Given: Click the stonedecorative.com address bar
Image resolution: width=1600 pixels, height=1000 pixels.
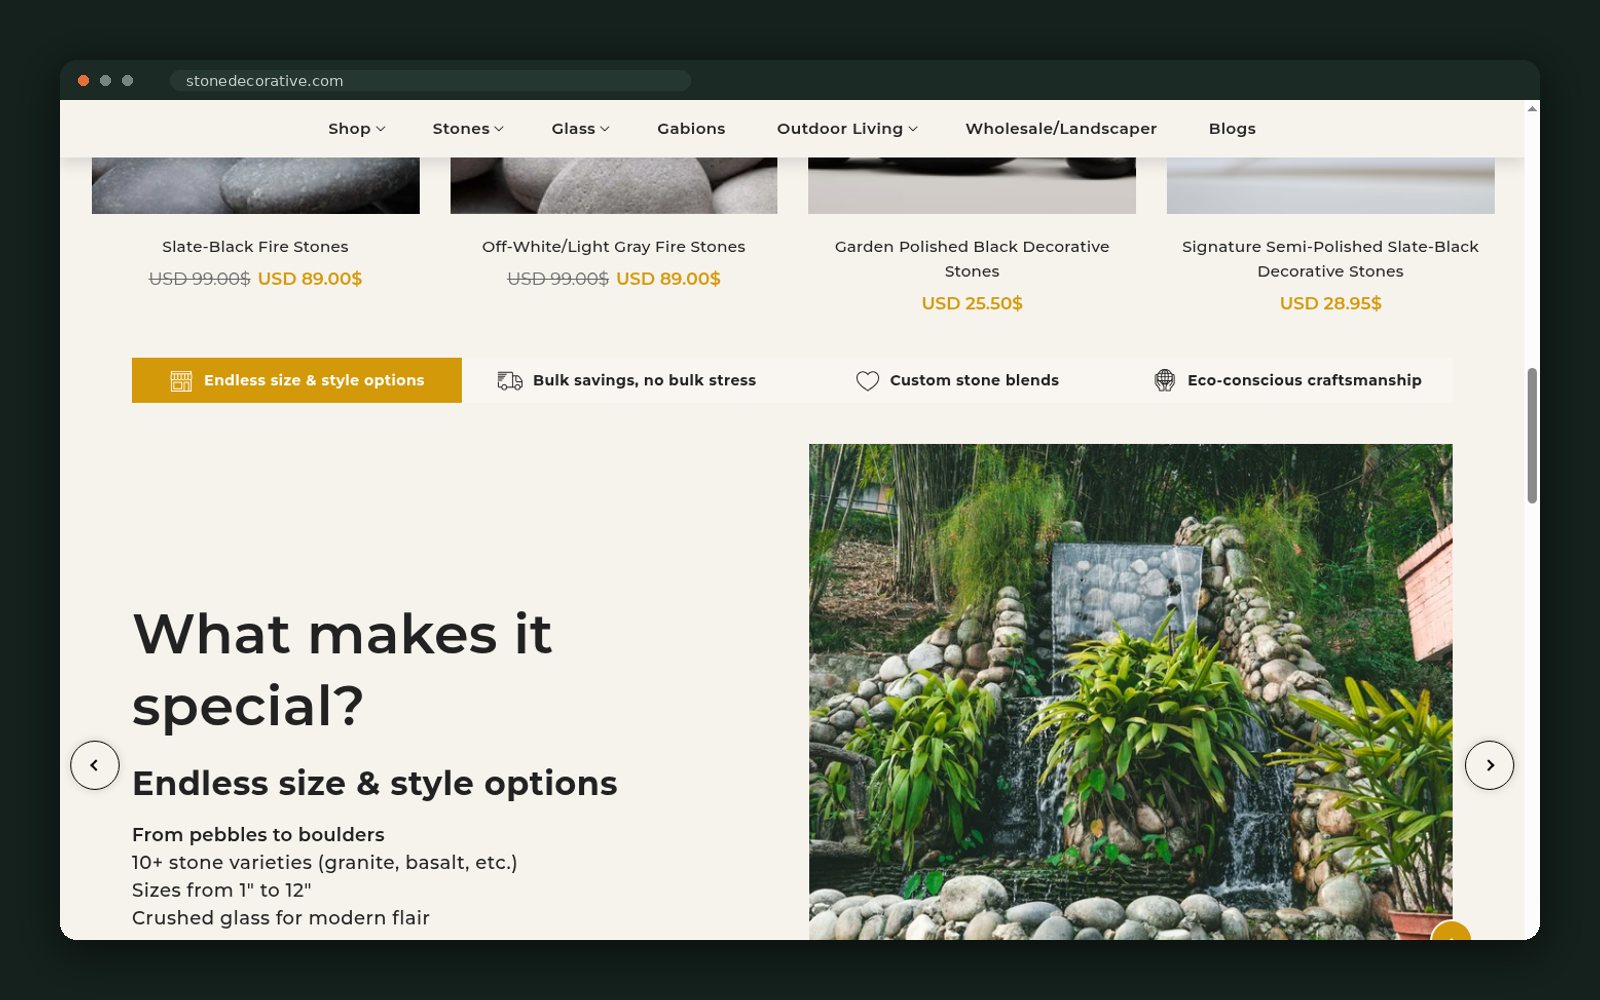Looking at the screenshot, I should pos(430,81).
